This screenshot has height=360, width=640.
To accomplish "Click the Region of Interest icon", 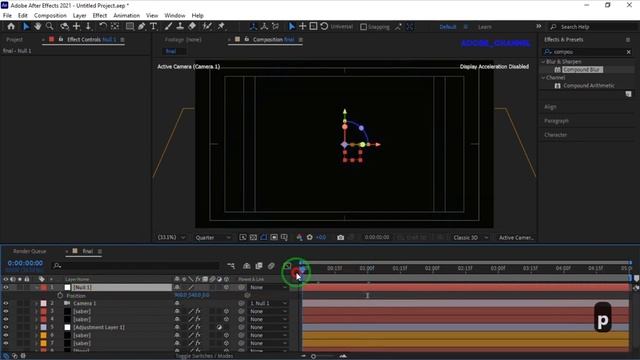I will click(274, 237).
